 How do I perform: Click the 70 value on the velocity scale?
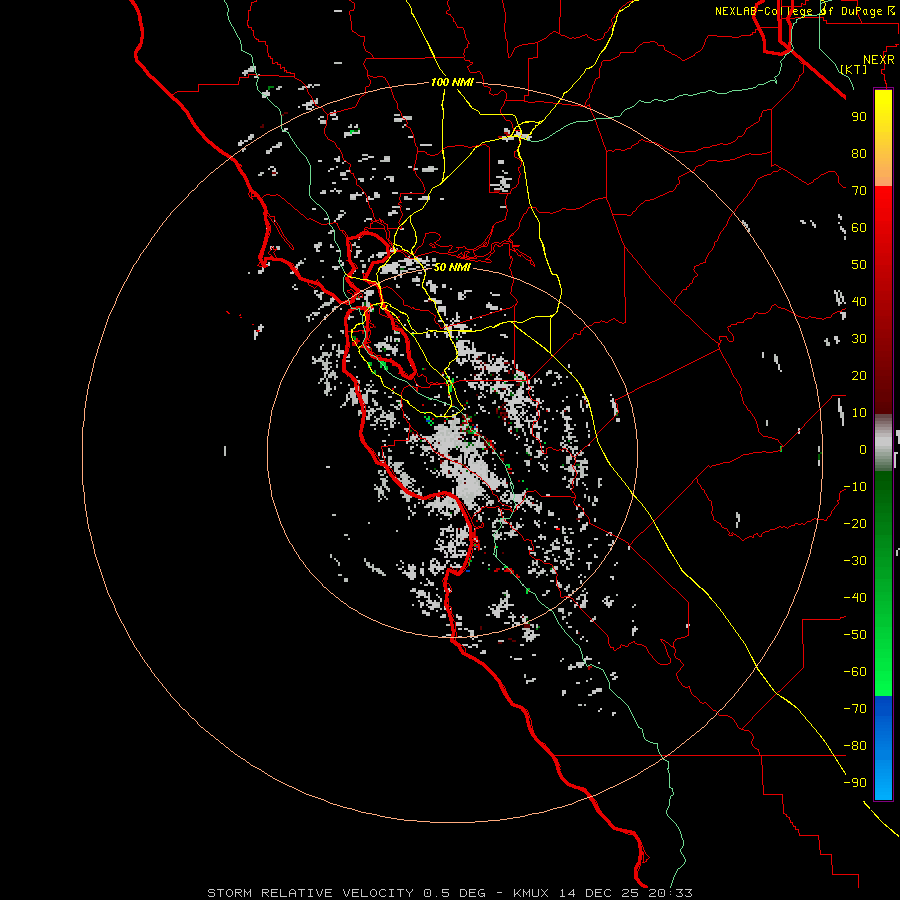pos(859,191)
